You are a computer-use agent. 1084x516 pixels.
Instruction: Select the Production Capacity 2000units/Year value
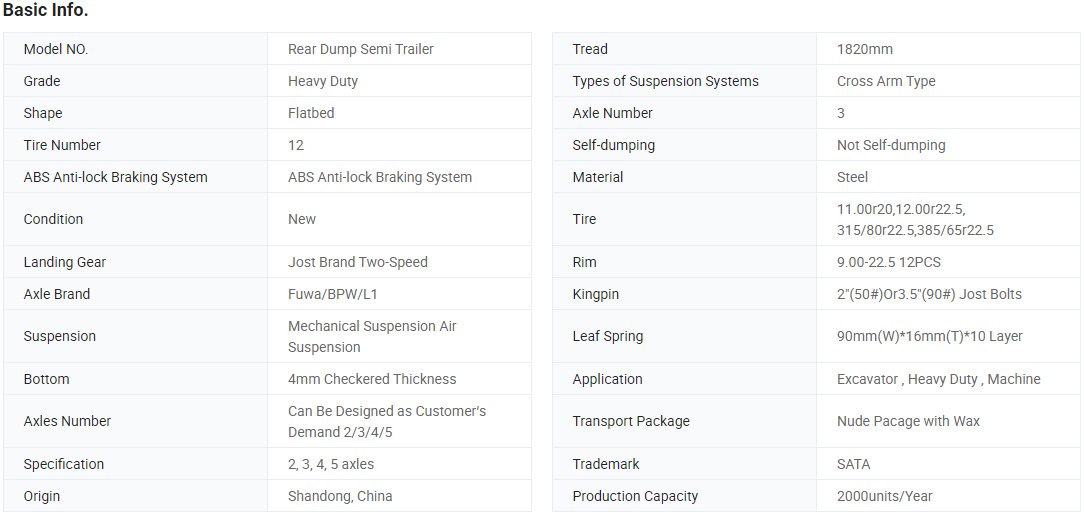885,496
